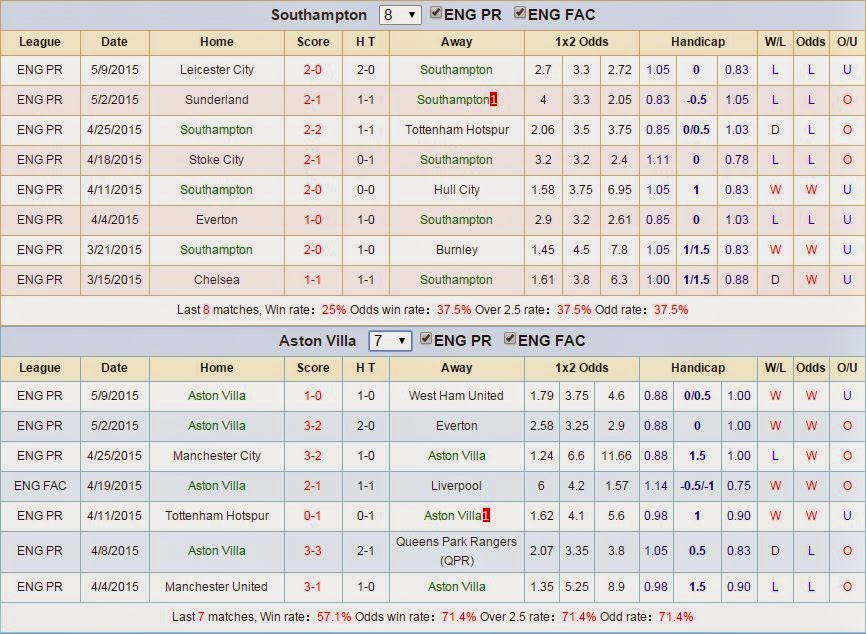Viewport: 866px width, 634px height.
Task: Open Burnley team link
Action: click(457, 250)
